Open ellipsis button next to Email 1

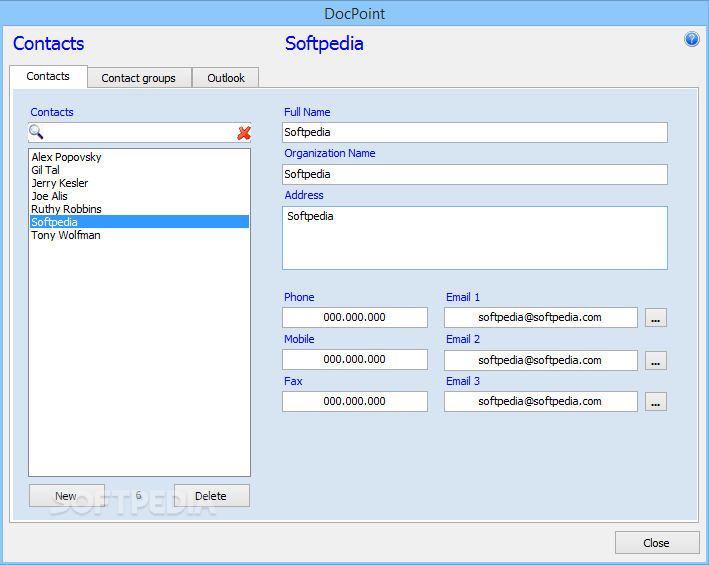pos(656,318)
